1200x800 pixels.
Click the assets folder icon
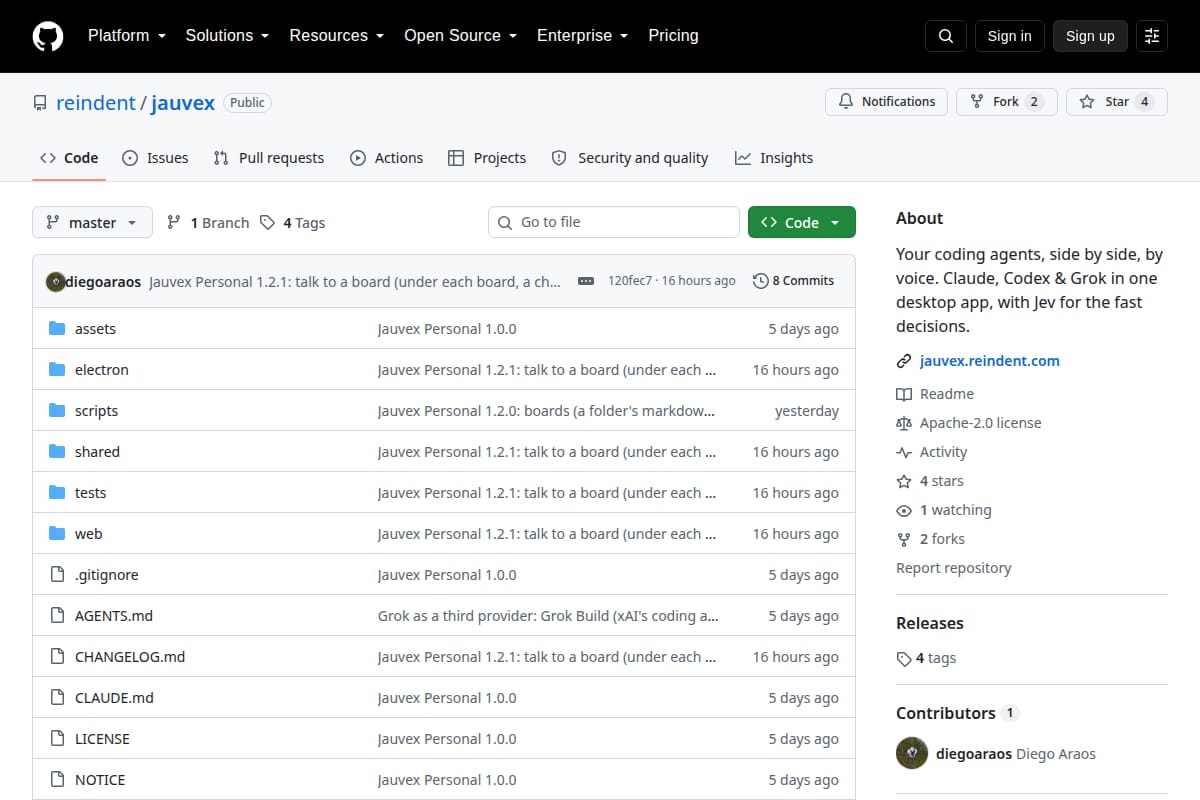click(57, 329)
